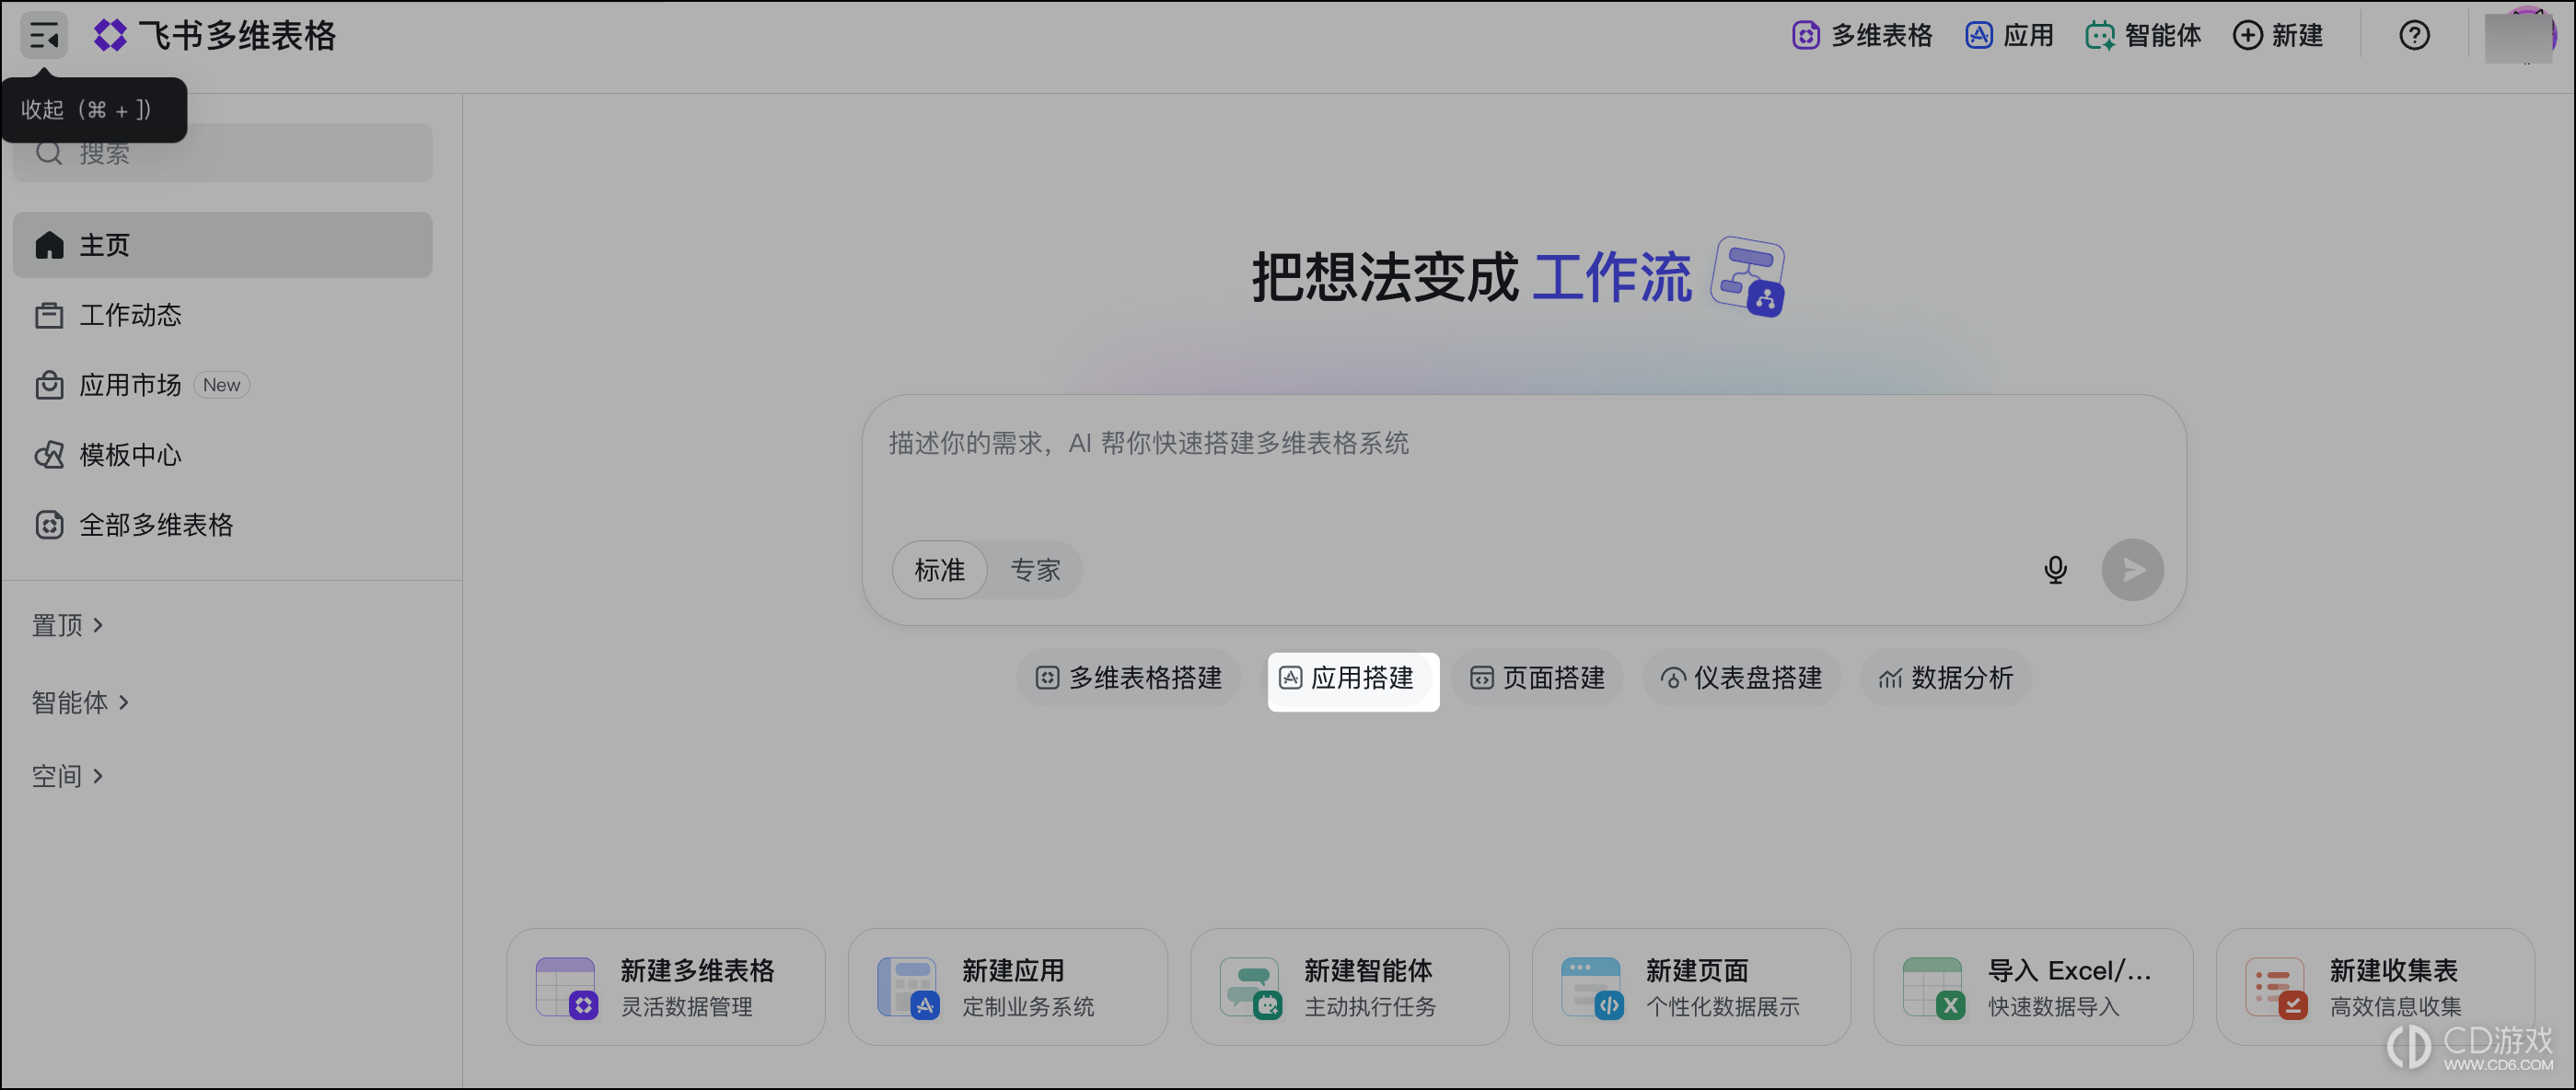This screenshot has height=1090, width=2576.
Task: Open 全部多维表格 in sidebar
Action: tap(222, 525)
